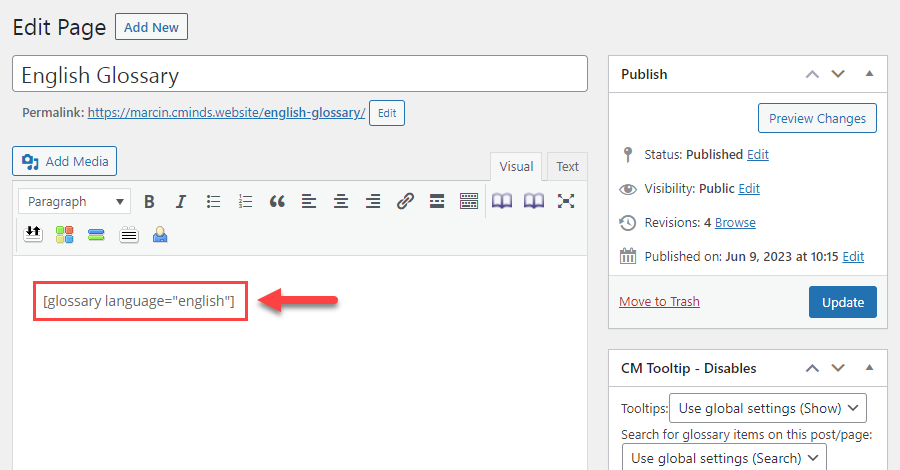Insert a blockquote

click(x=277, y=201)
